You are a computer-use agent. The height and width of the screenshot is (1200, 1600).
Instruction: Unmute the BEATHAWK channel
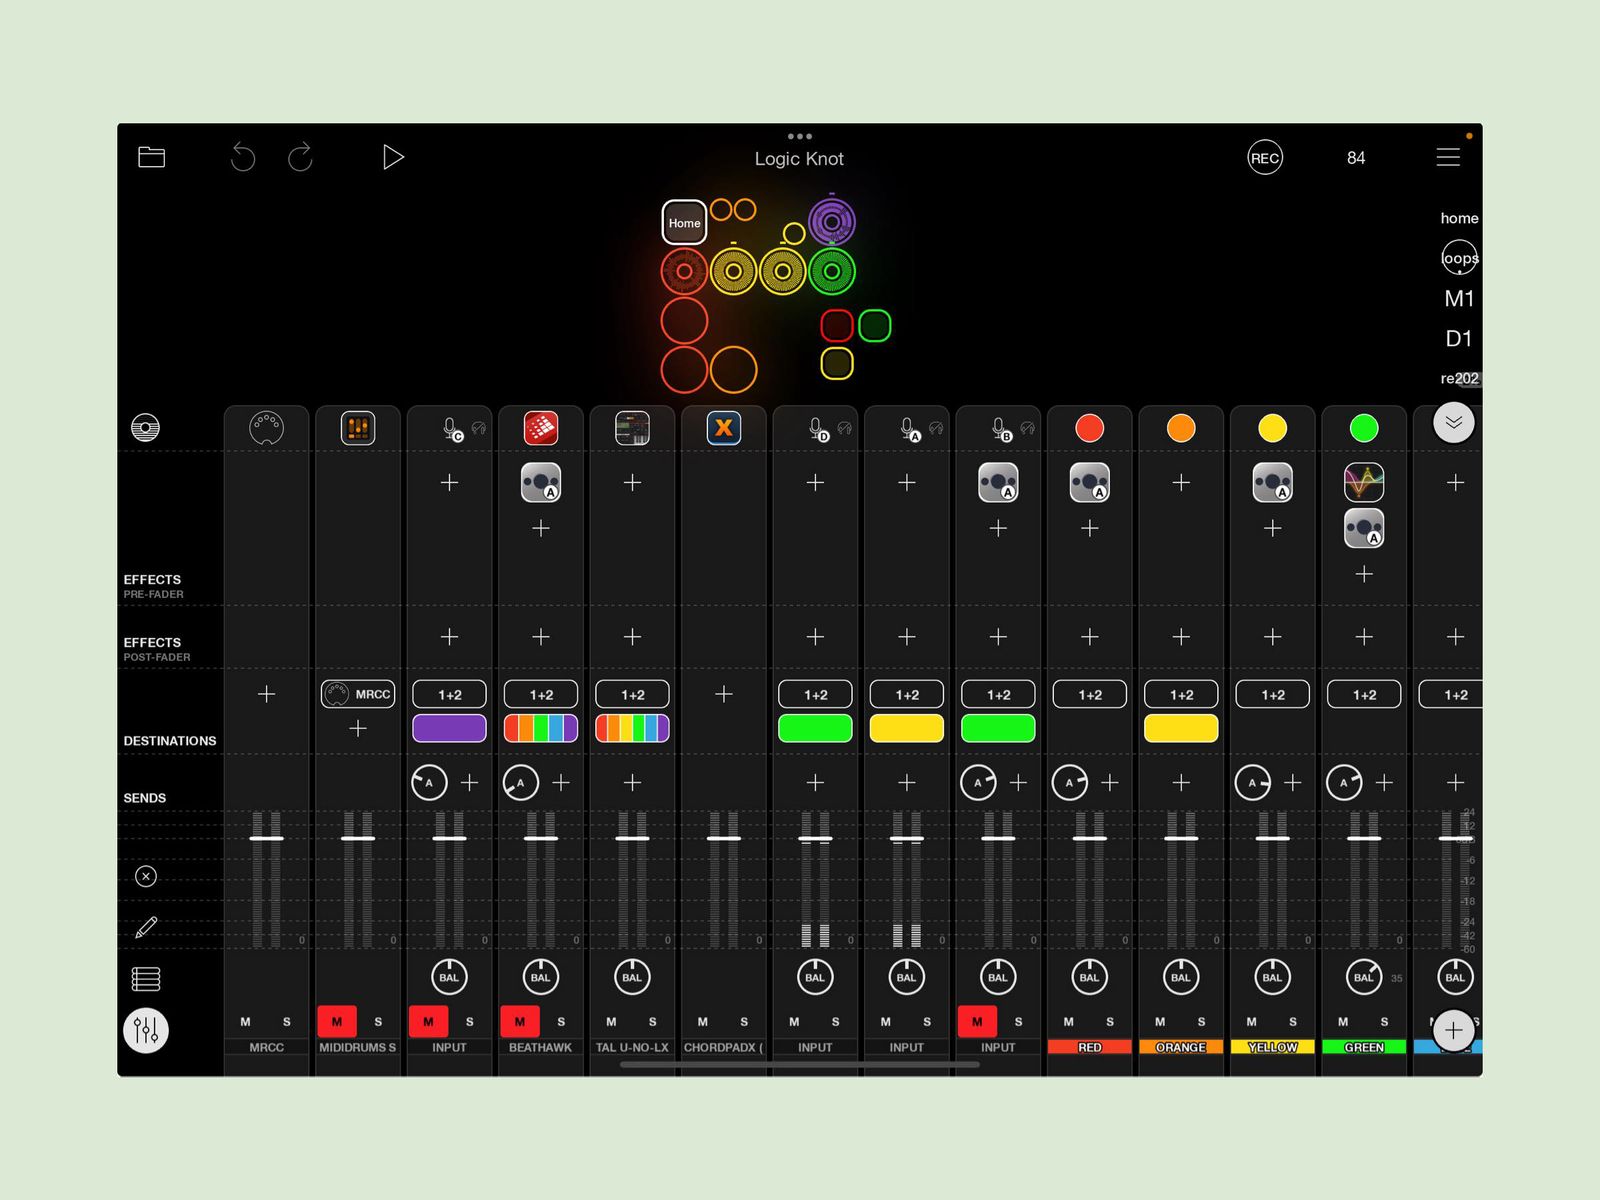519,1021
